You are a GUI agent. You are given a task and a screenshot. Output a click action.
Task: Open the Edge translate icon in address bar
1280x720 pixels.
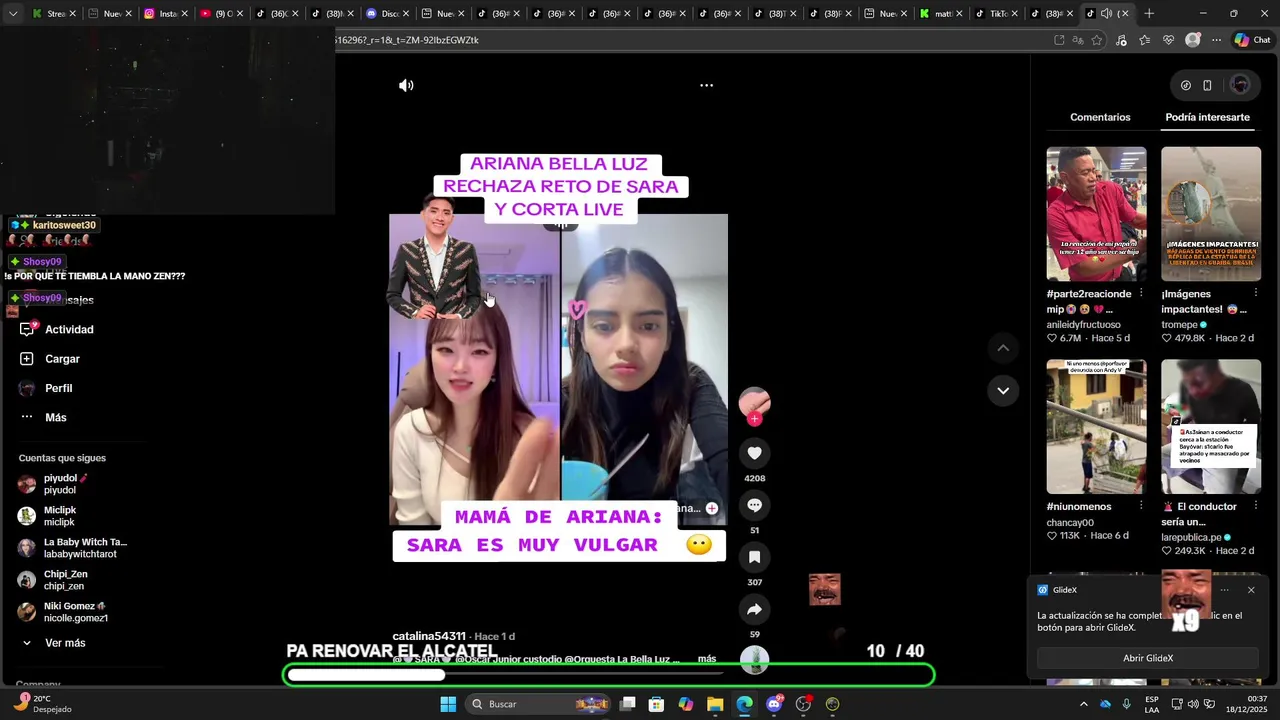click(1078, 40)
